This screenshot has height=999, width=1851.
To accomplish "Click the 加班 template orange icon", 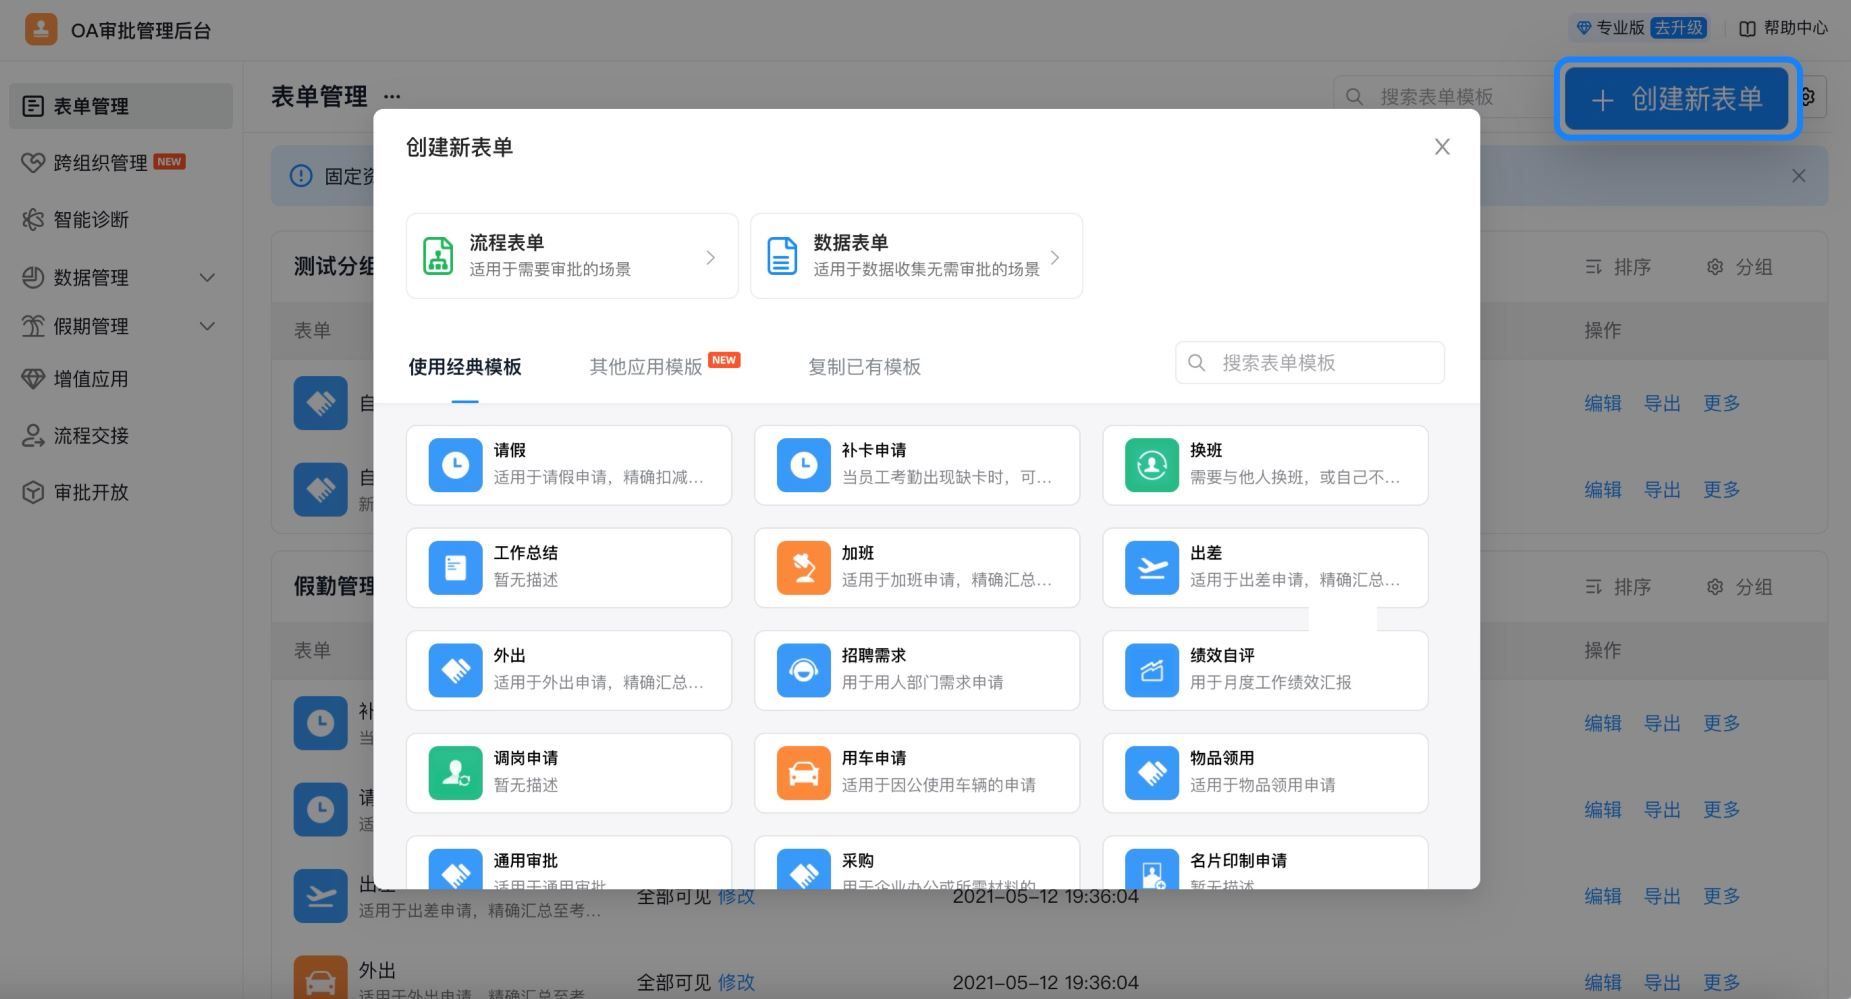I will tap(803, 568).
